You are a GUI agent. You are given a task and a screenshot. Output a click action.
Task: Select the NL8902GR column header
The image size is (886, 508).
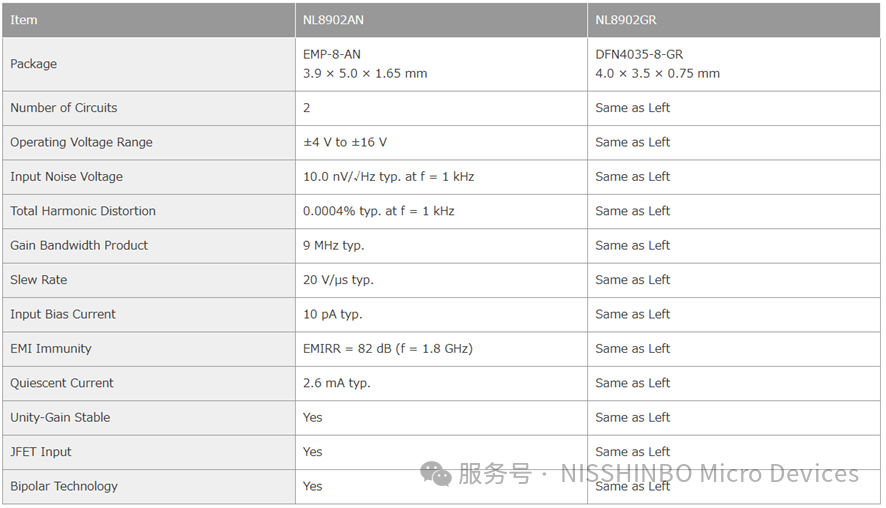pyautogui.click(x=626, y=20)
